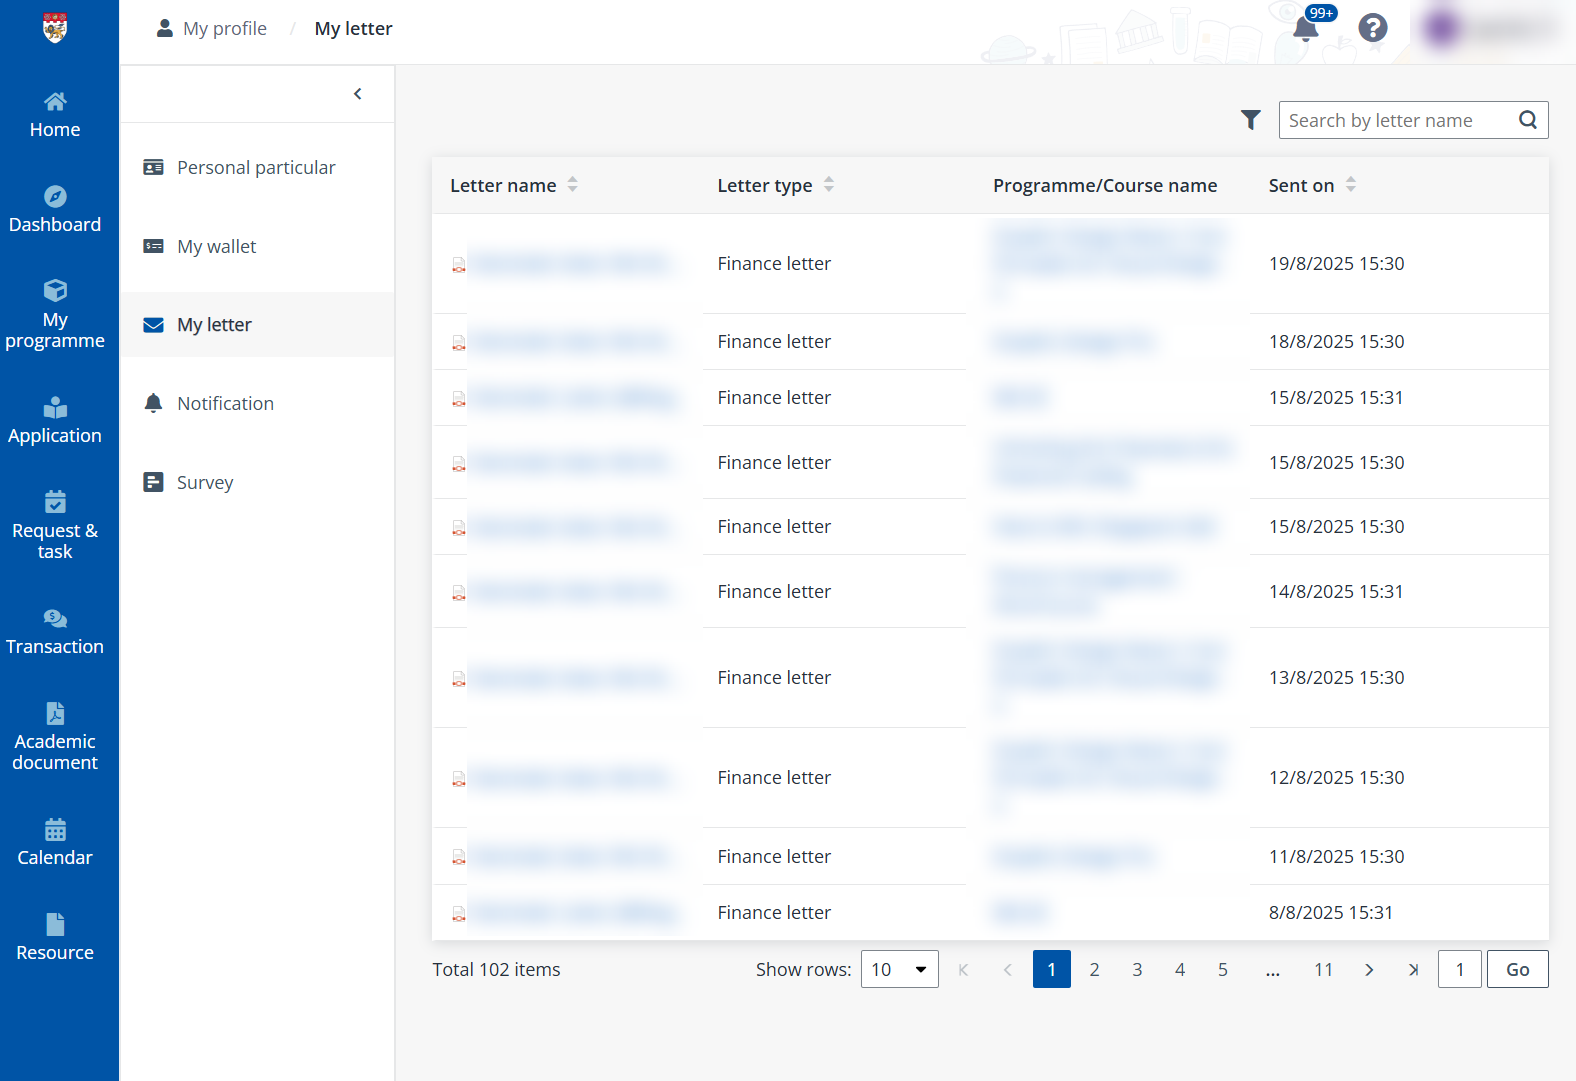Open the Calendar sidebar icon
This screenshot has height=1081, width=1576.
click(55, 830)
